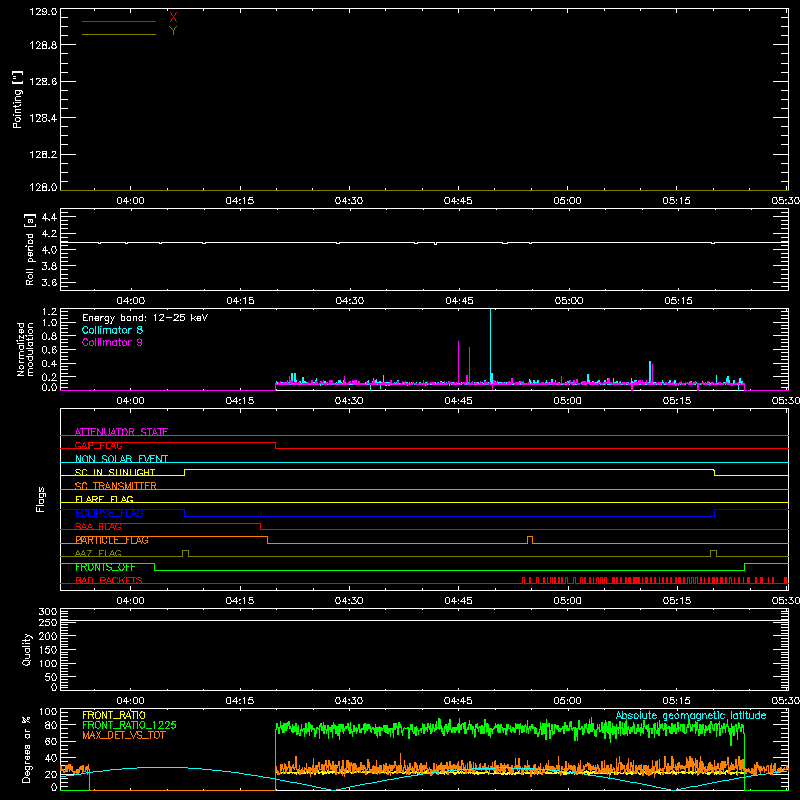Click the Absolute geomagnetic latitude label
The width and height of the screenshot is (800, 800).
click(x=691, y=716)
